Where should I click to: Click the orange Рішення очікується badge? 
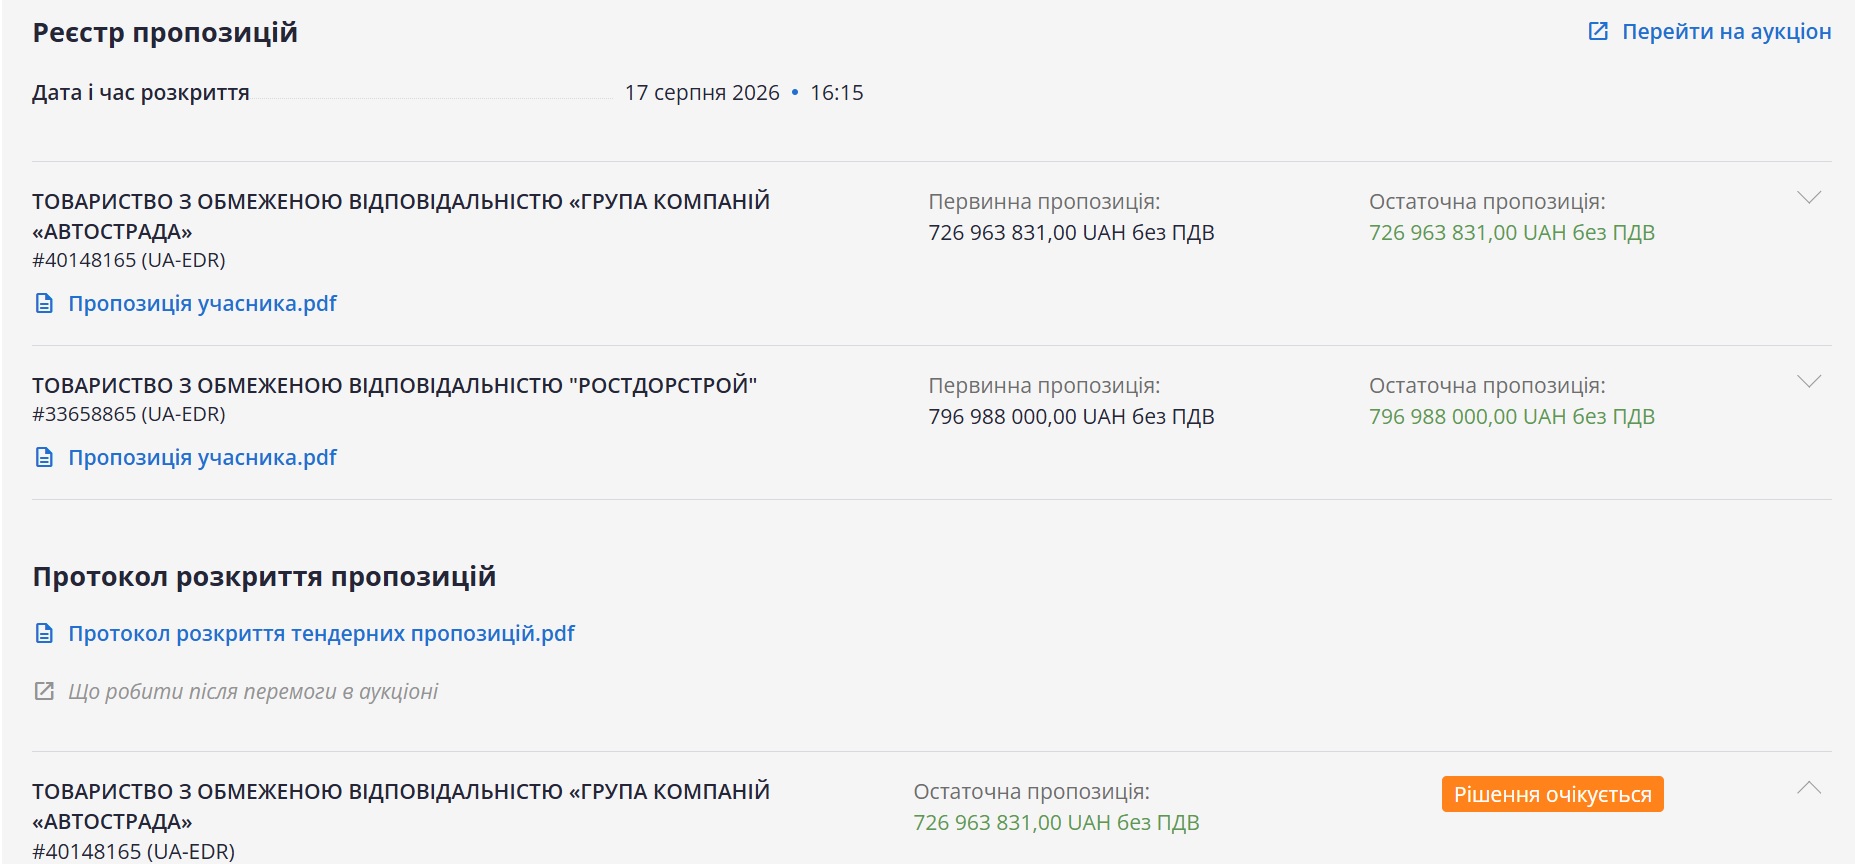pos(1552,794)
